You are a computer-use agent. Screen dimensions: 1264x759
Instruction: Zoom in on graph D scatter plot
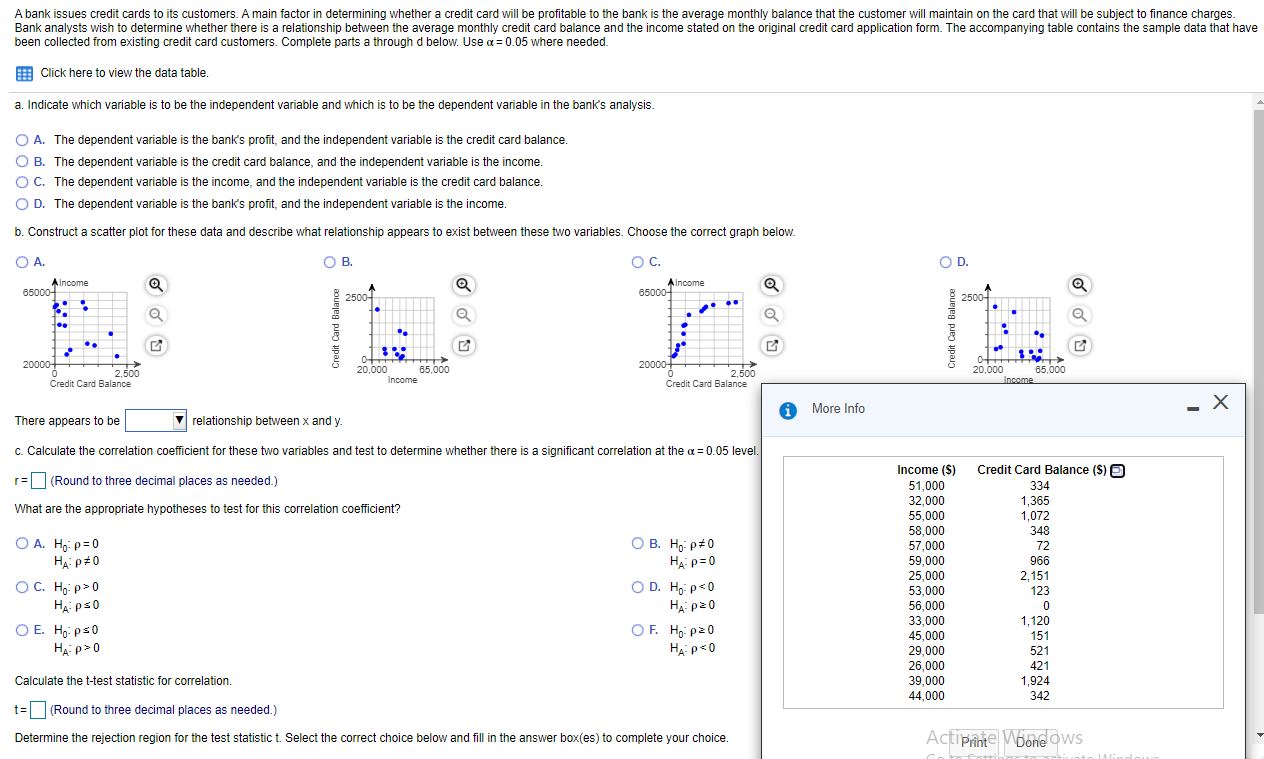click(x=1081, y=285)
